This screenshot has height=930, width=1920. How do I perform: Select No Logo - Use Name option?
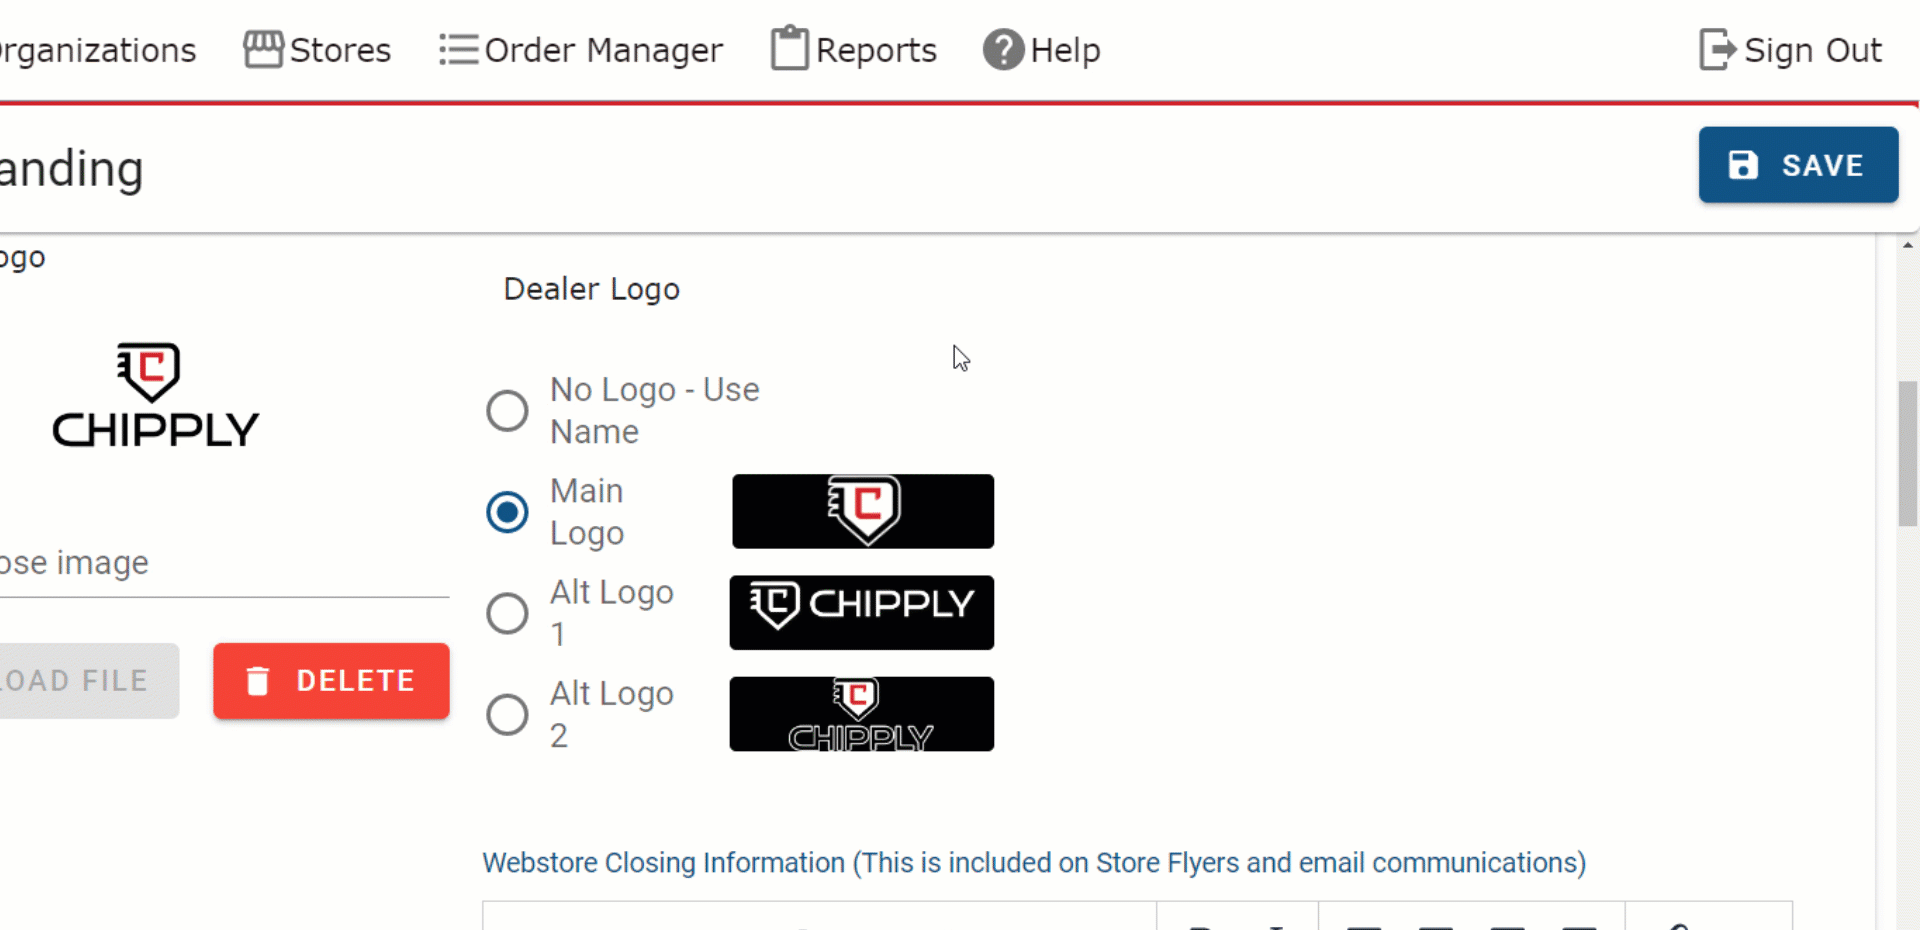click(x=507, y=411)
